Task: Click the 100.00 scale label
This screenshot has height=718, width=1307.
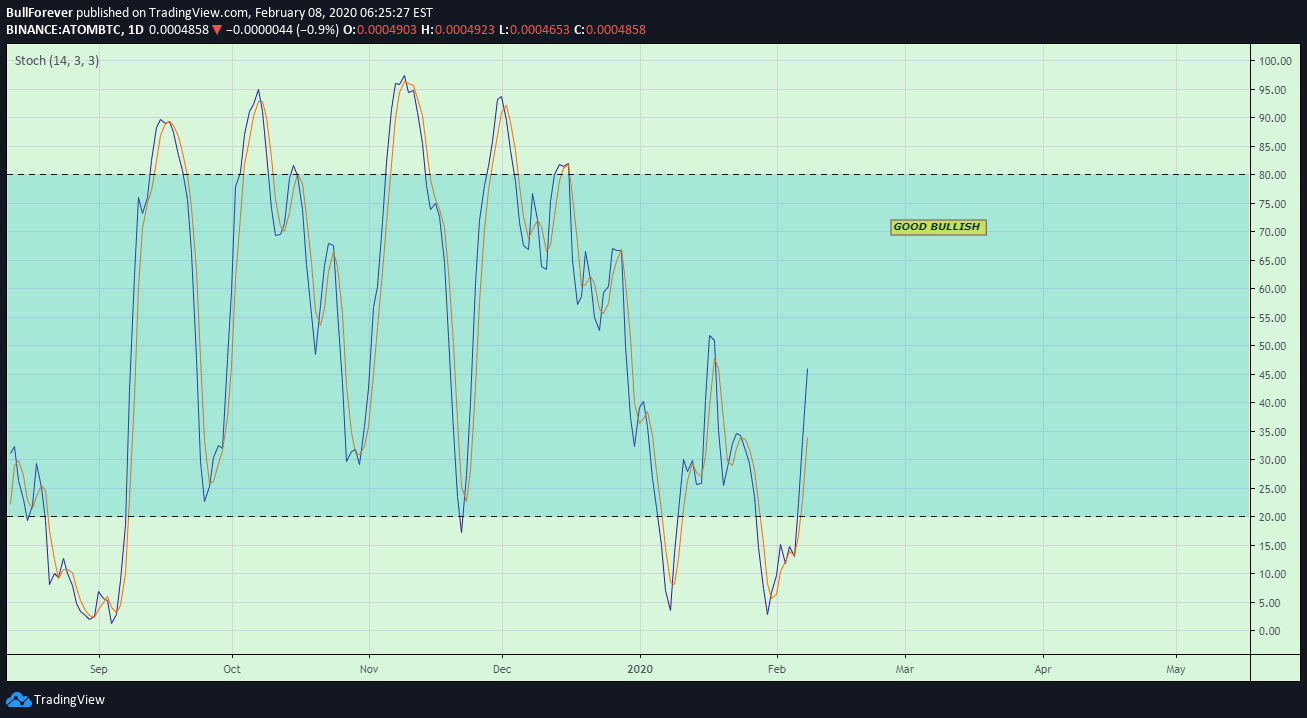Action: pyautogui.click(x=1276, y=61)
